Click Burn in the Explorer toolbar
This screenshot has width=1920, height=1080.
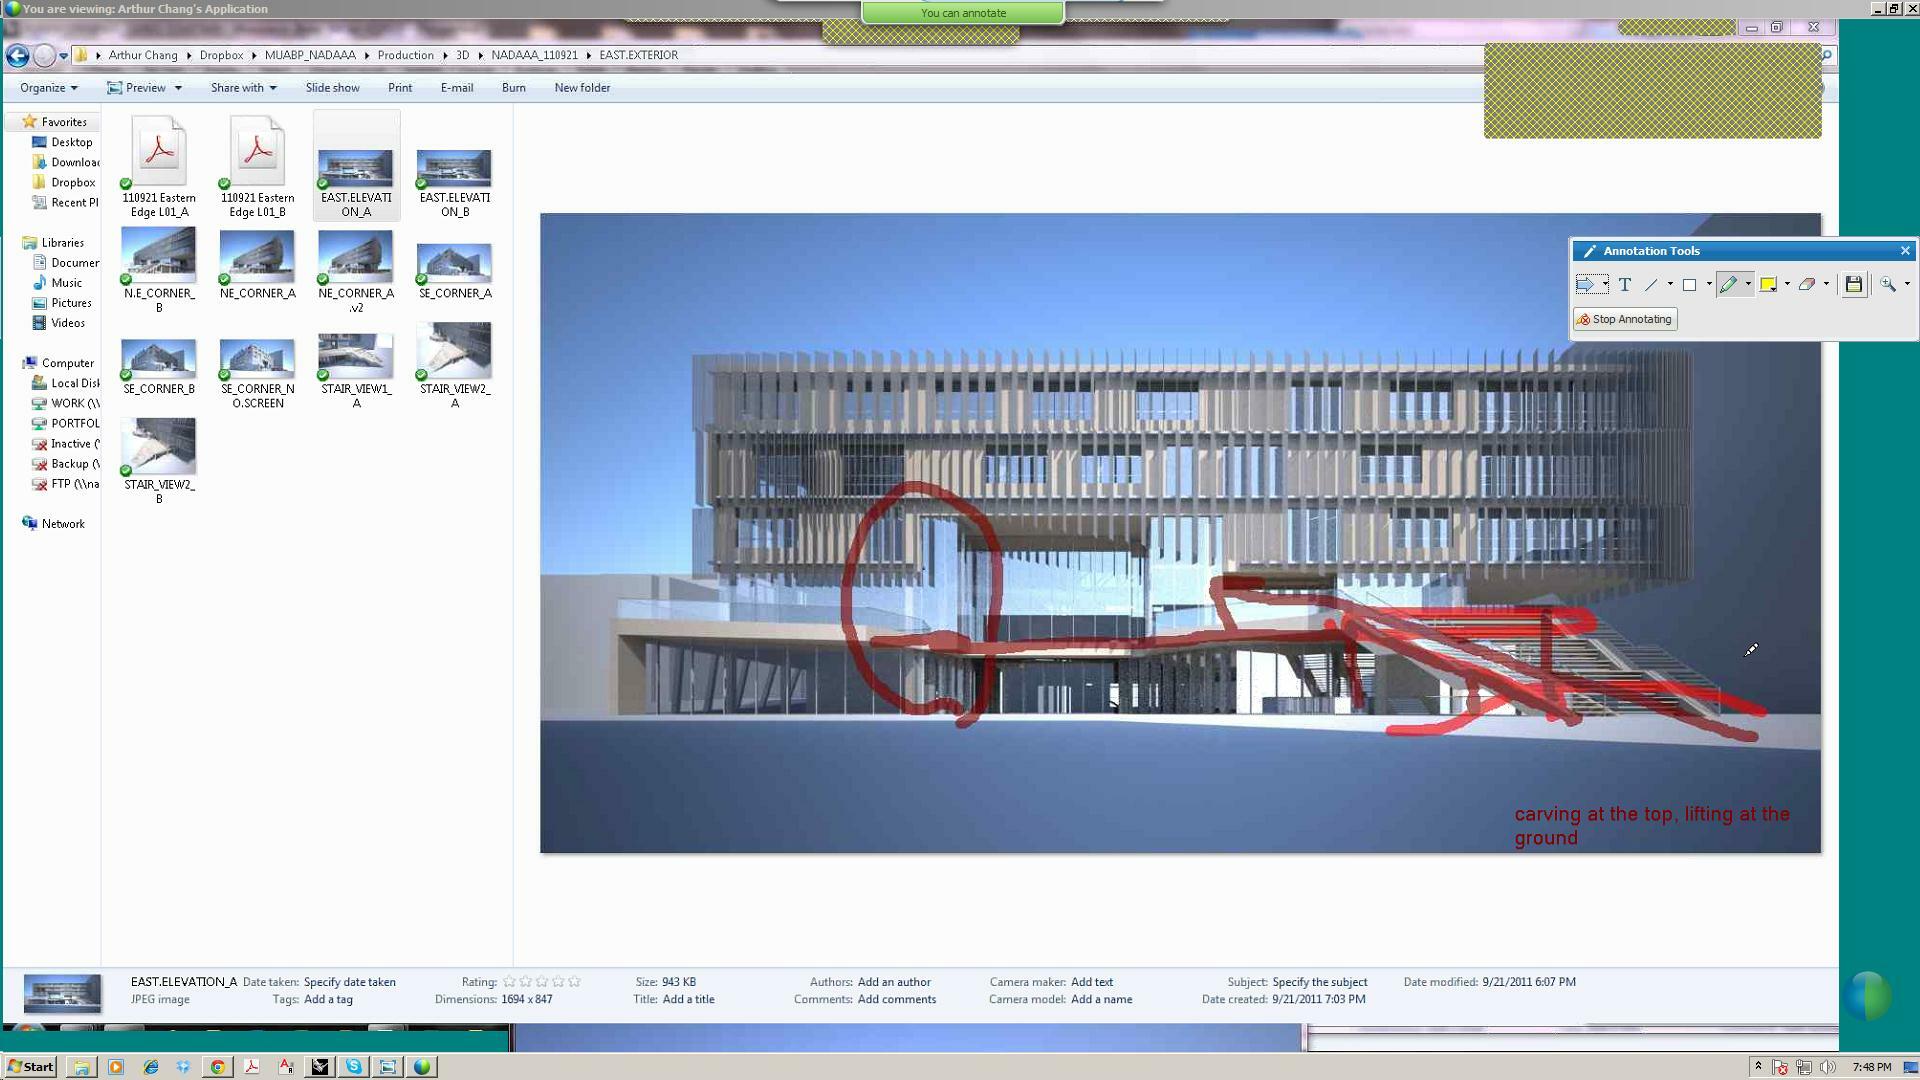[x=513, y=88]
